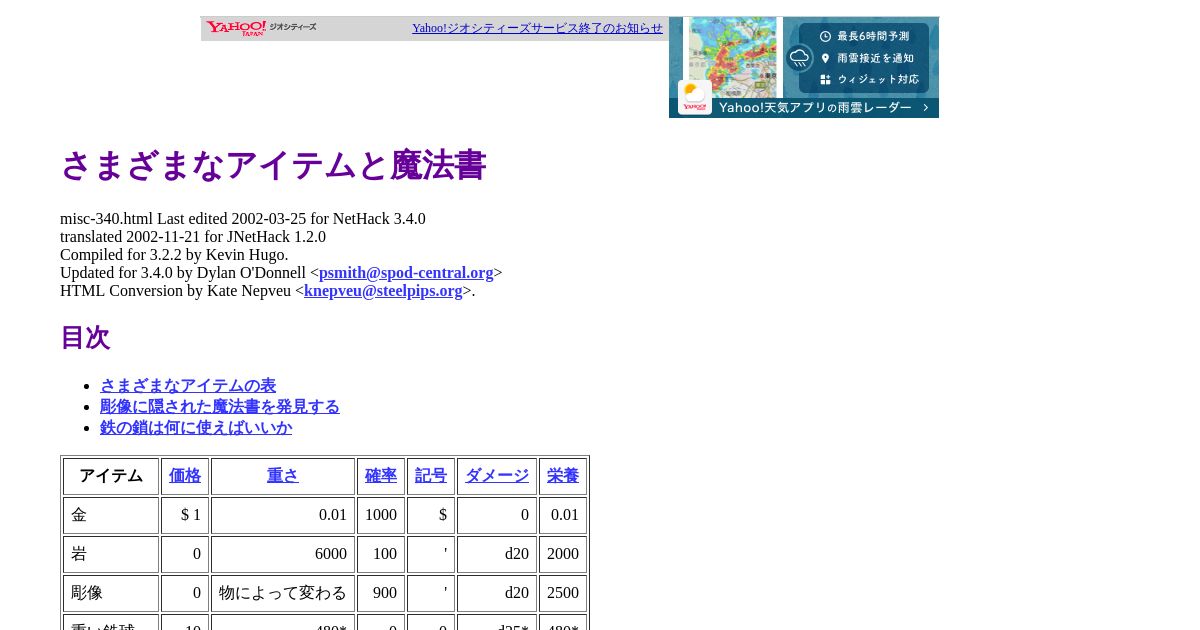Viewport: 1200px width, 630px height.
Task: Open the 確率 column header link
Action: [381, 476]
